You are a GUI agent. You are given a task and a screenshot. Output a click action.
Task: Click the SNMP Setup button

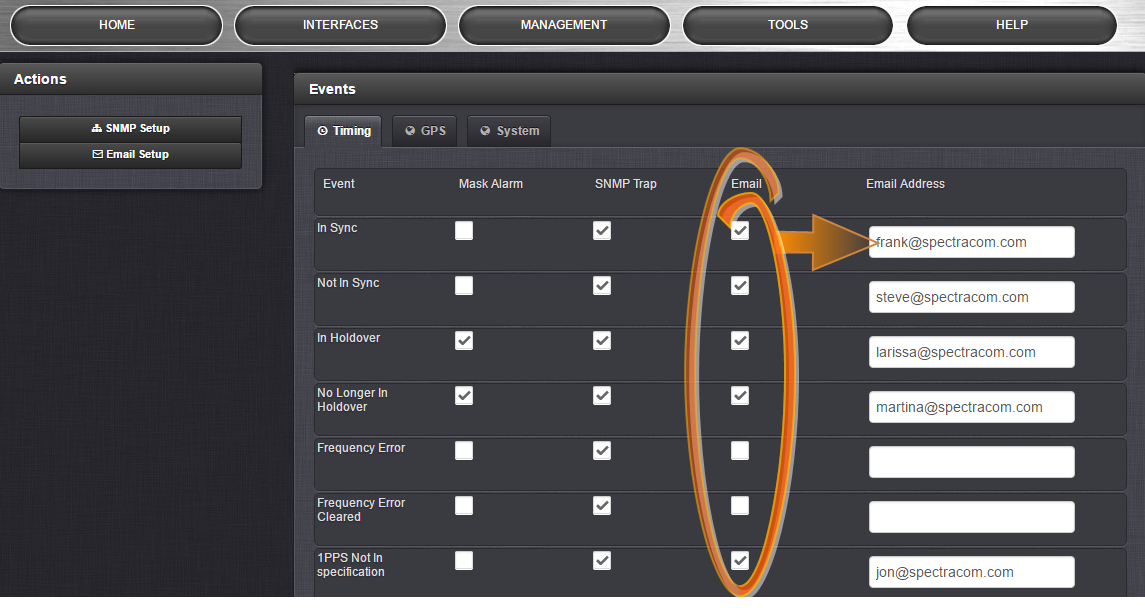click(131, 128)
